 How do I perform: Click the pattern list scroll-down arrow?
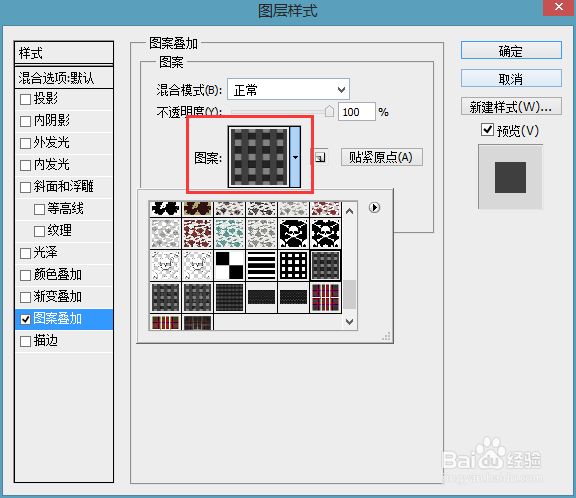(349, 322)
